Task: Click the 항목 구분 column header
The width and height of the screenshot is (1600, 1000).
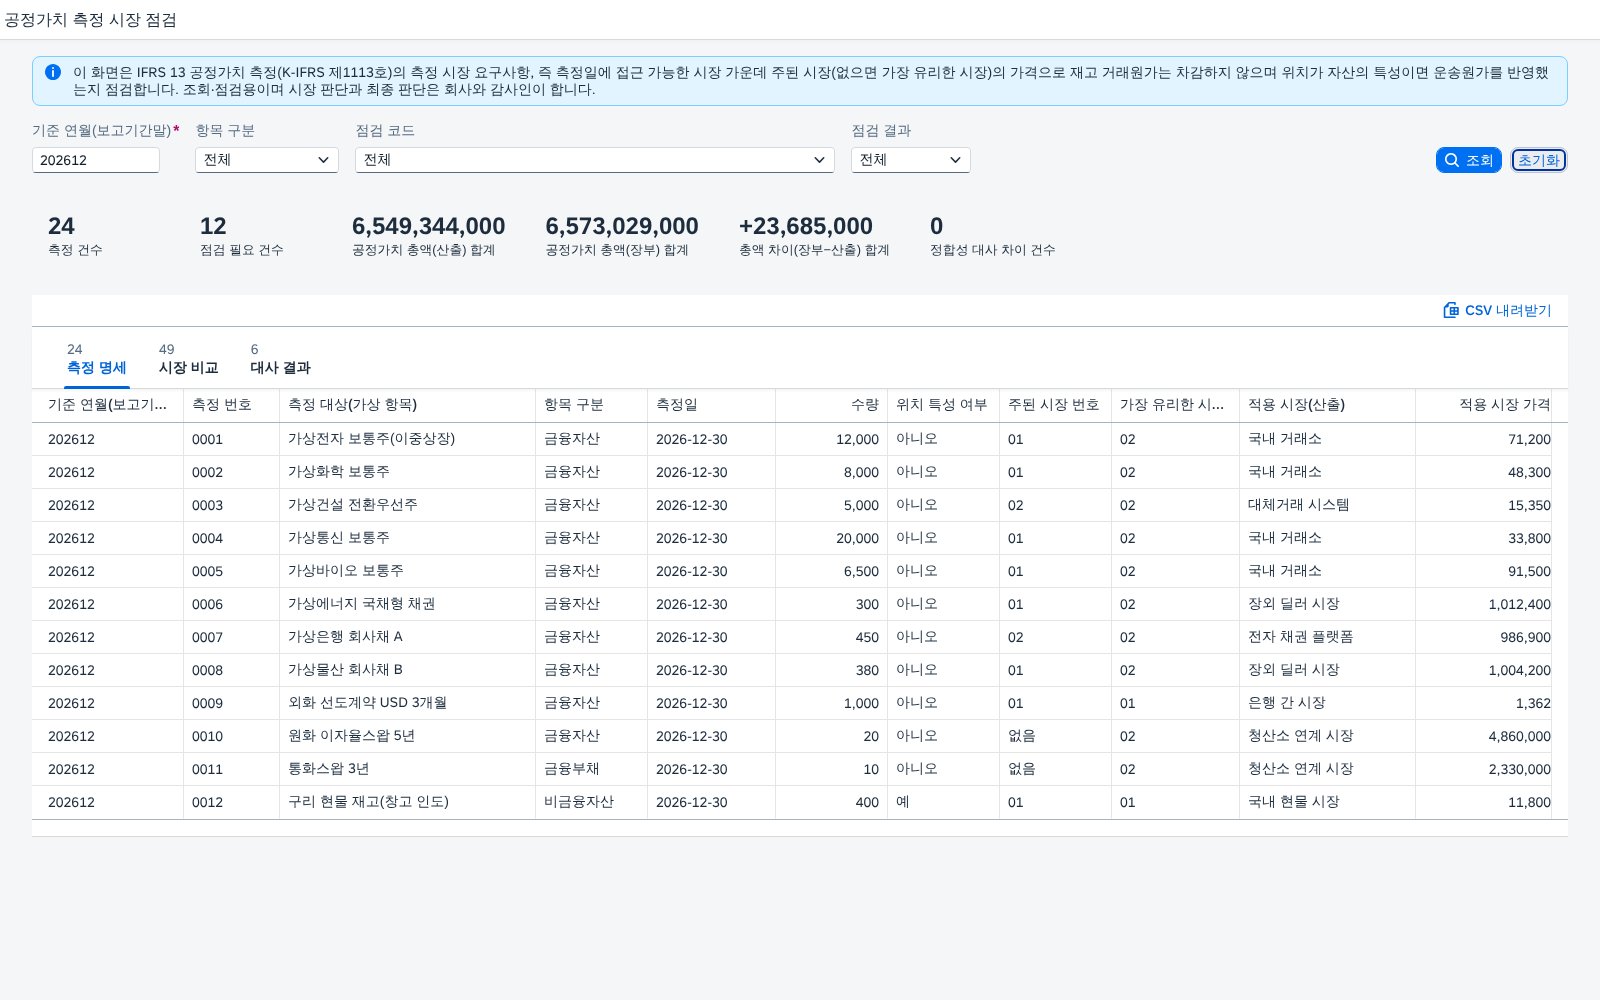Action: (592, 405)
